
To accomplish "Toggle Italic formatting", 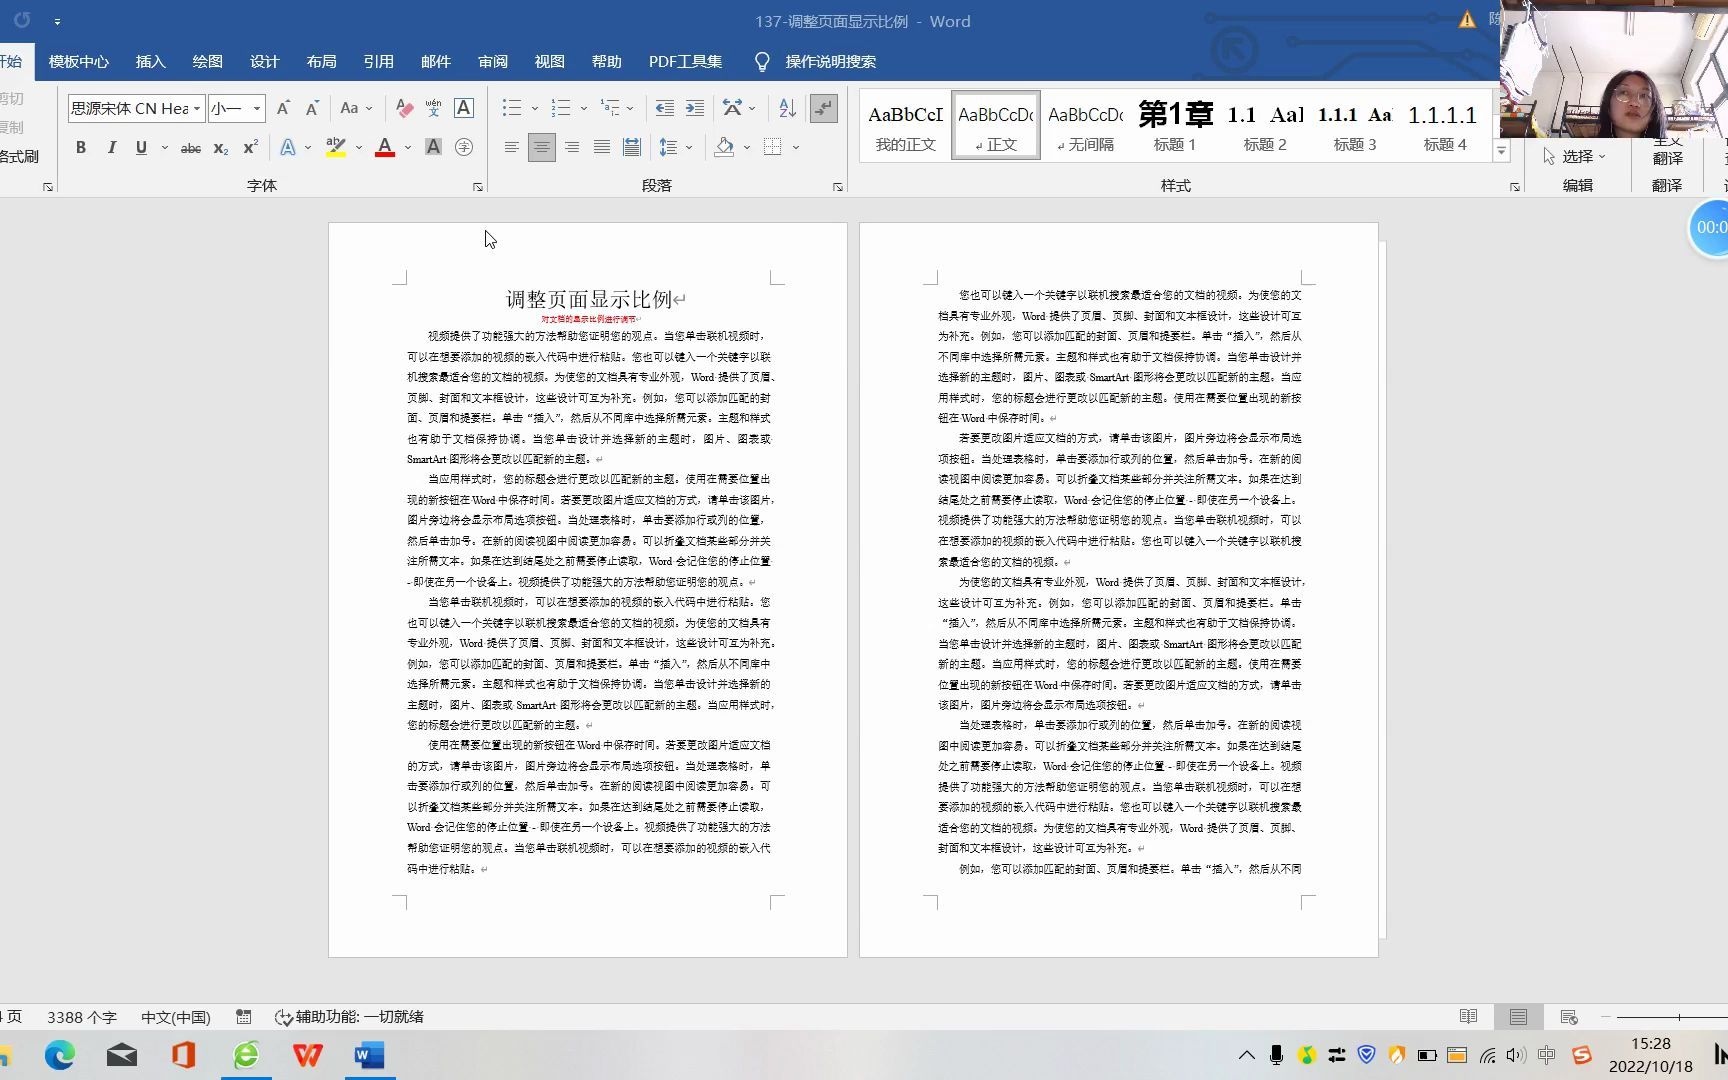I will pos(111,147).
